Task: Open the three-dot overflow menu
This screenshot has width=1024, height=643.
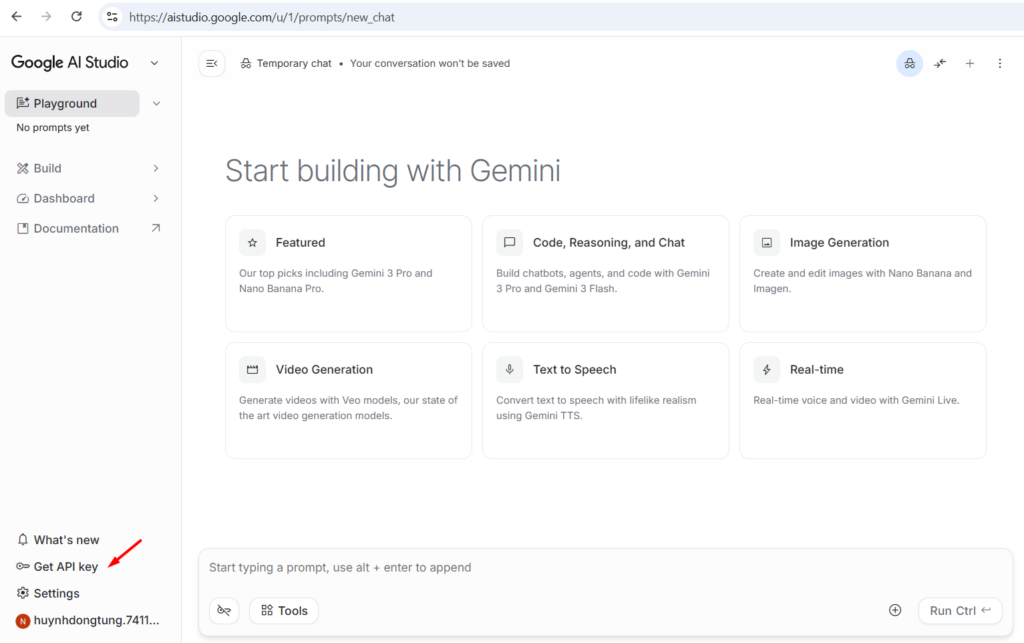Action: click(999, 63)
